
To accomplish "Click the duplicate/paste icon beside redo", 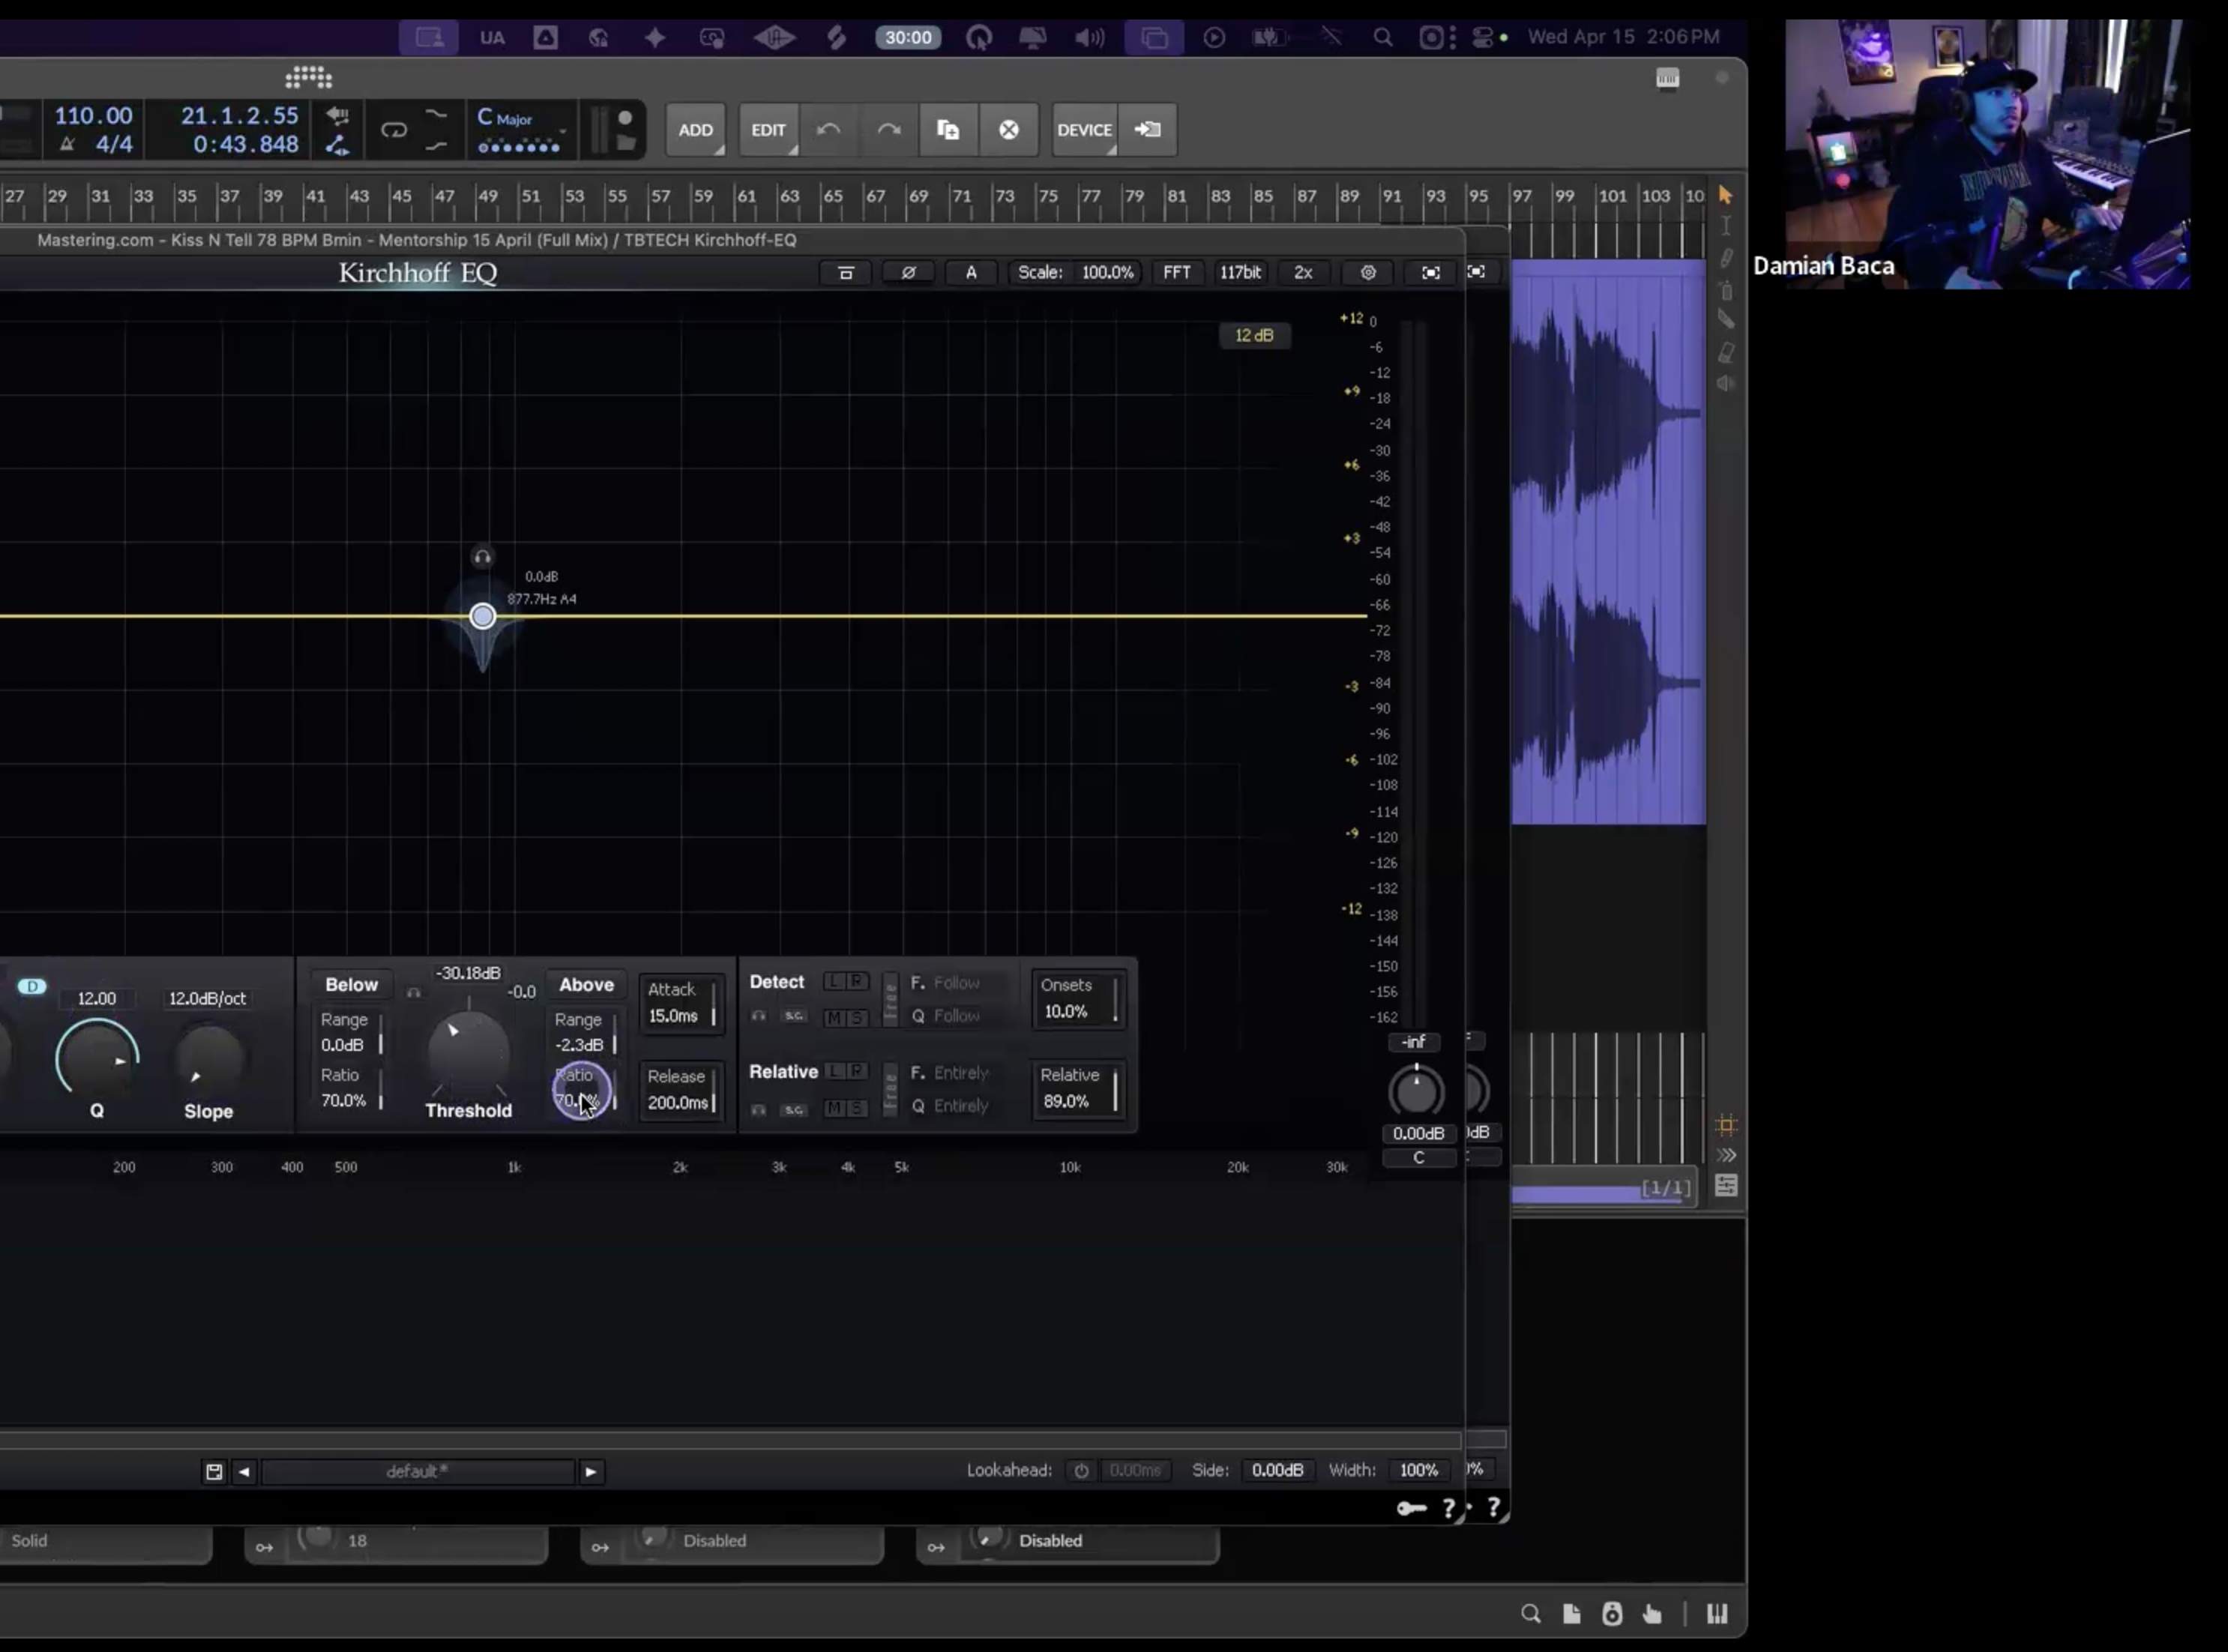I will coord(948,129).
